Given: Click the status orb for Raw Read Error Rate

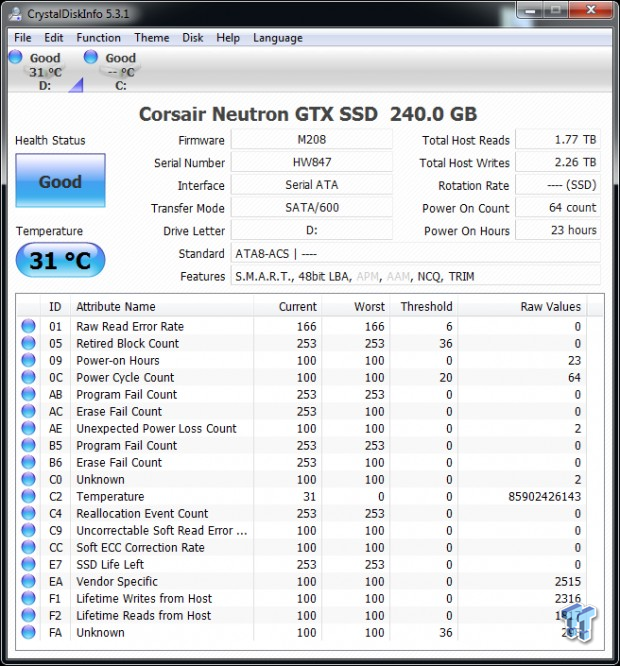Looking at the screenshot, I should 28,326.
